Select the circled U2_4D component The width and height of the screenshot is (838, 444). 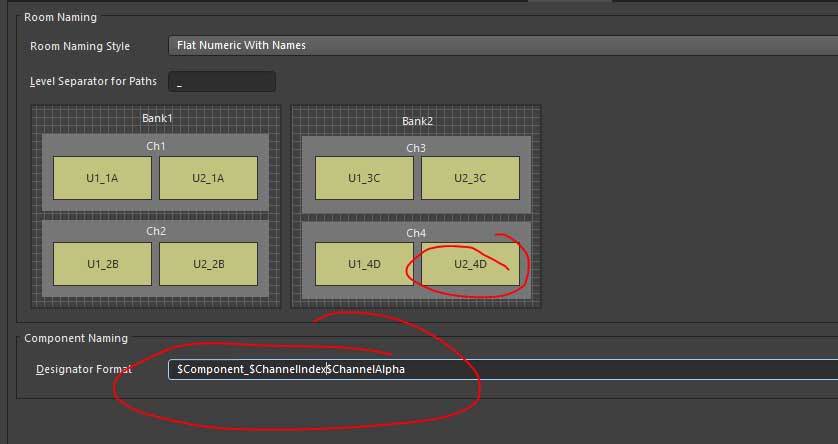point(470,264)
